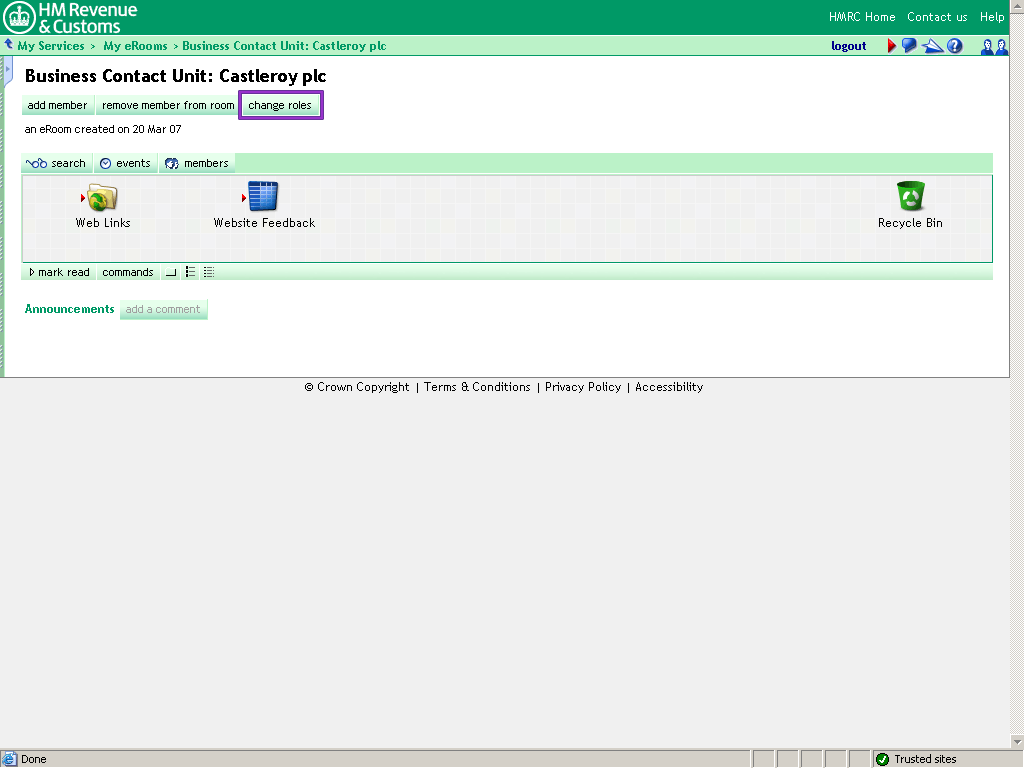Click the logout link
The width and height of the screenshot is (1024, 768).
click(x=848, y=46)
